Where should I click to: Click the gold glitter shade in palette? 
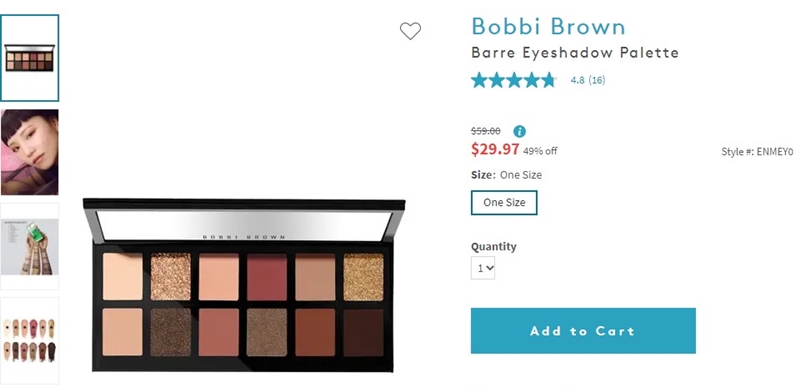coord(363,277)
